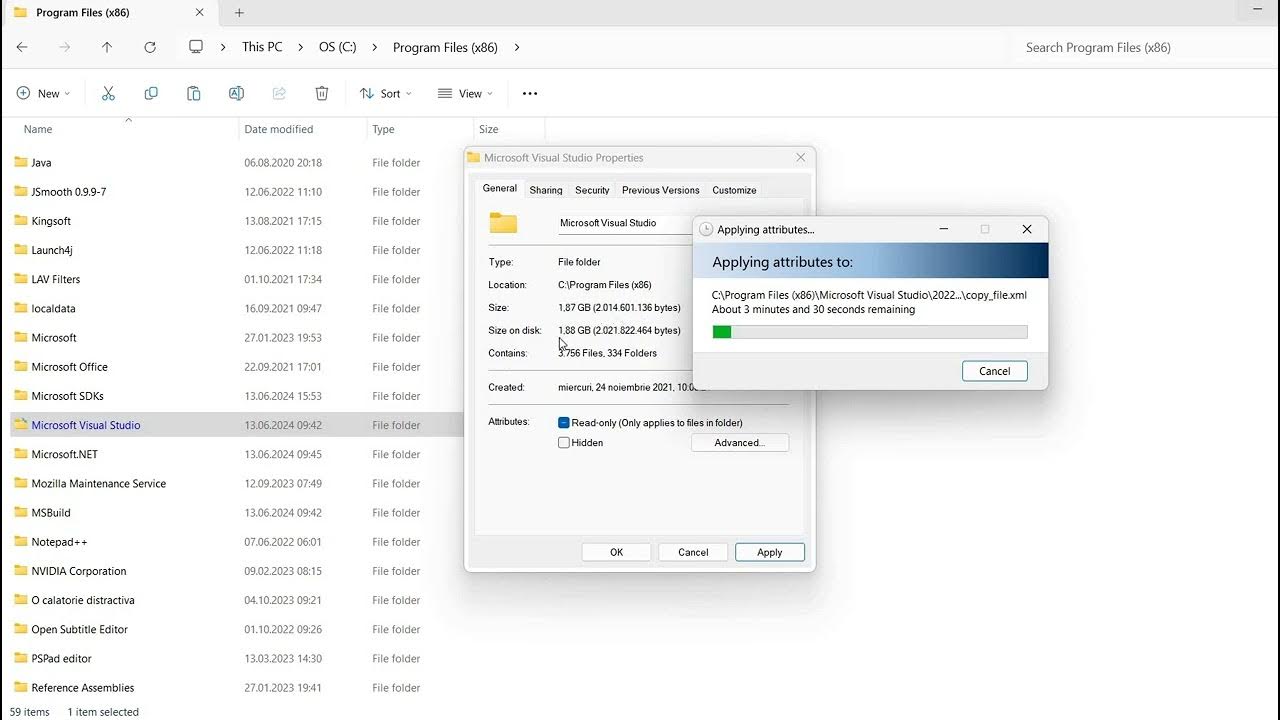Screen dimensions: 1280x720
Task: Open the See more ellipsis menu
Action: (x=530, y=93)
